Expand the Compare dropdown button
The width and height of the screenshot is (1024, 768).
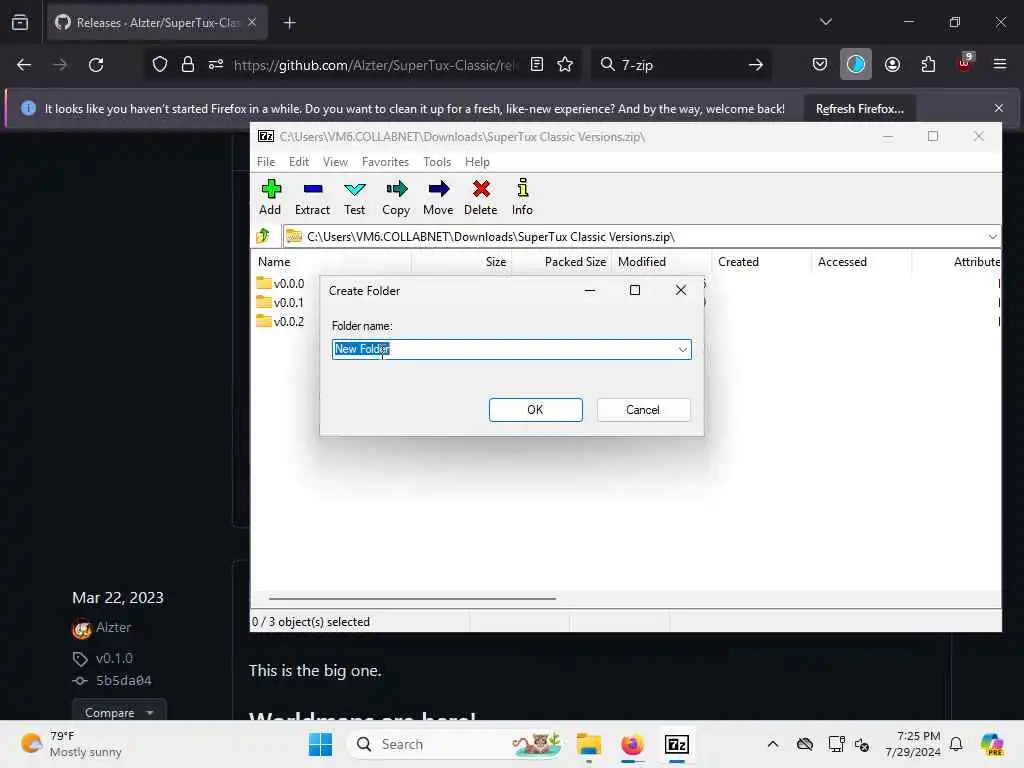pyautogui.click(x=119, y=712)
